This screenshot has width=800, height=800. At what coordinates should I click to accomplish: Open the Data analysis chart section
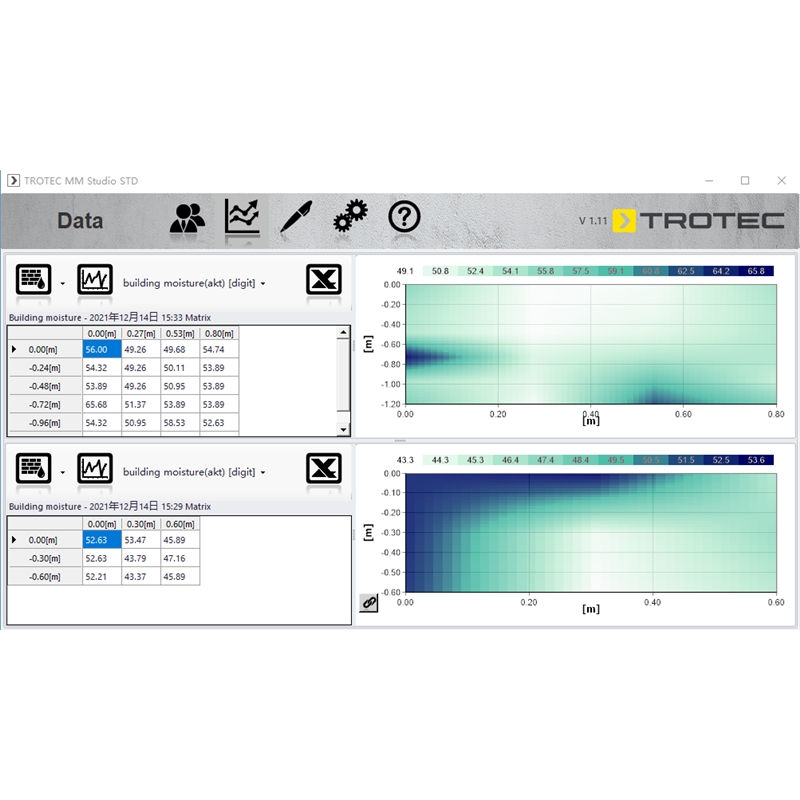[242, 216]
